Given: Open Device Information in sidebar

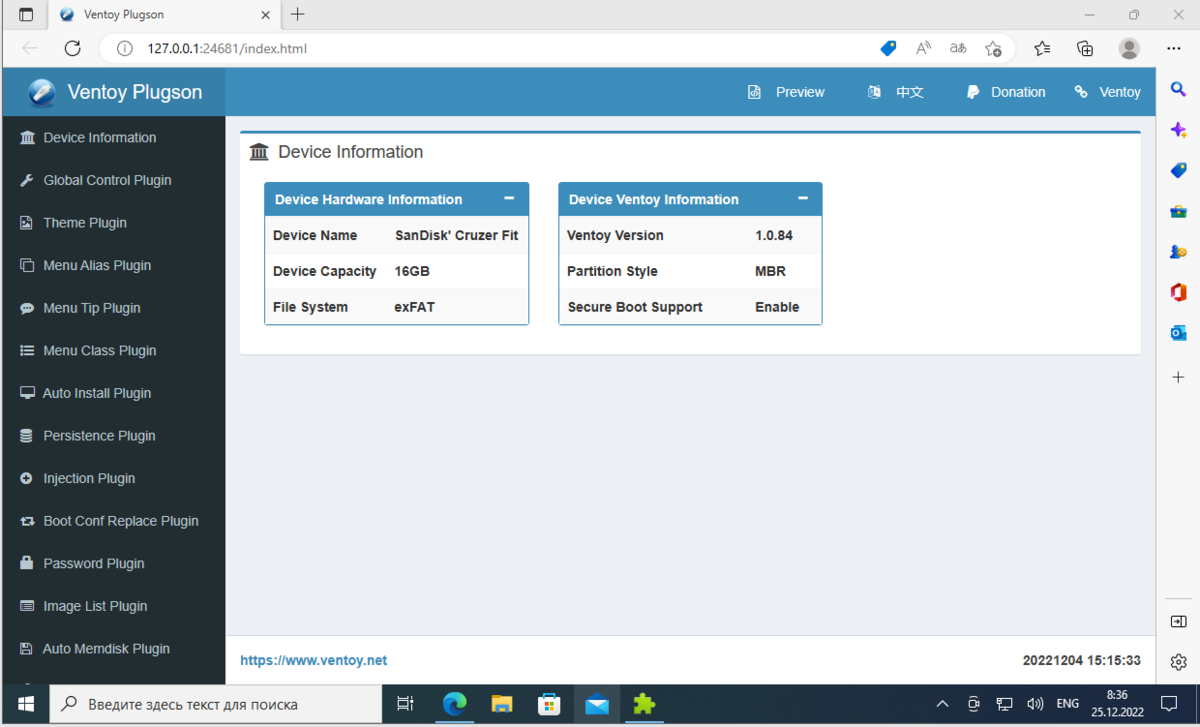Looking at the screenshot, I should point(112,138).
